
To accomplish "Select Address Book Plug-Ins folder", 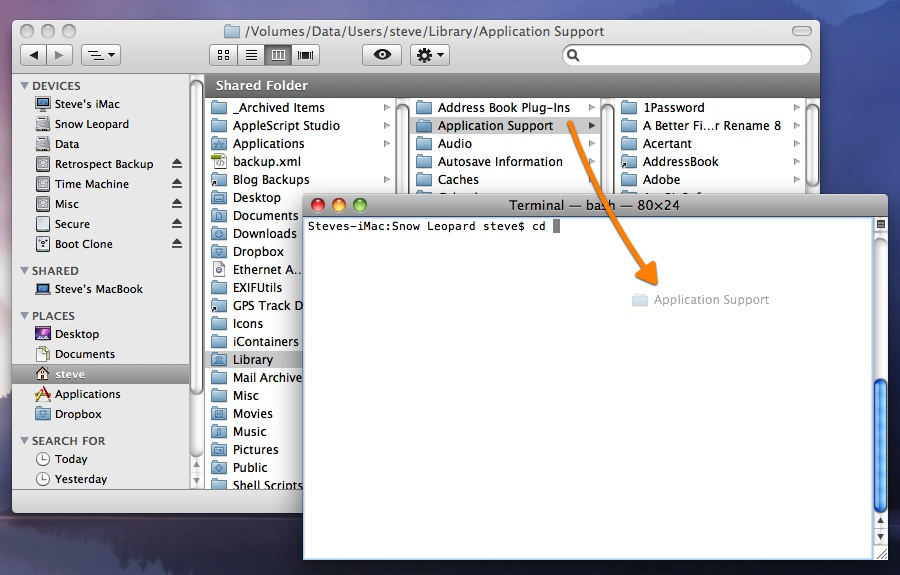I will pyautogui.click(x=506, y=107).
